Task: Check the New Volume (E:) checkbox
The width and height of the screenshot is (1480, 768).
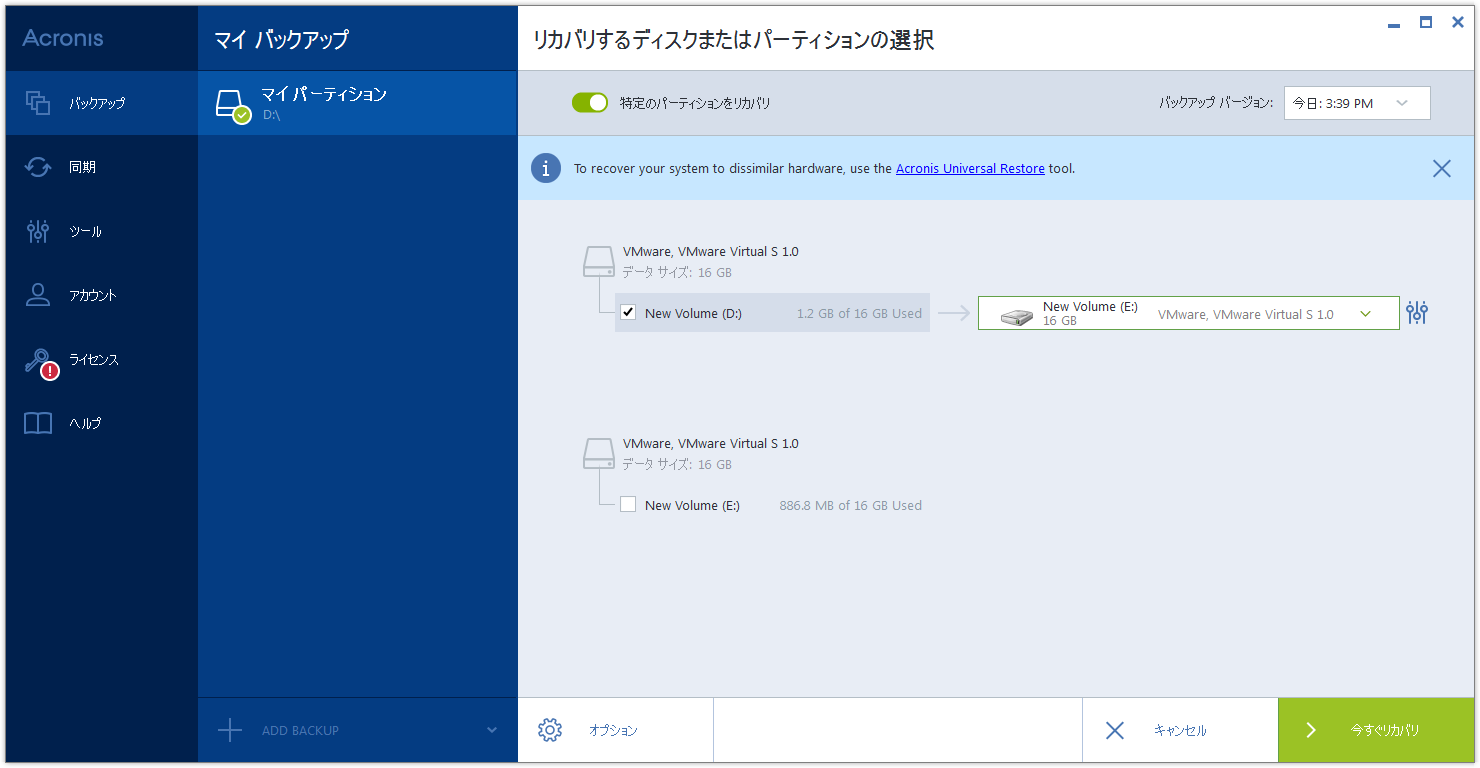Action: tap(628, 504)
